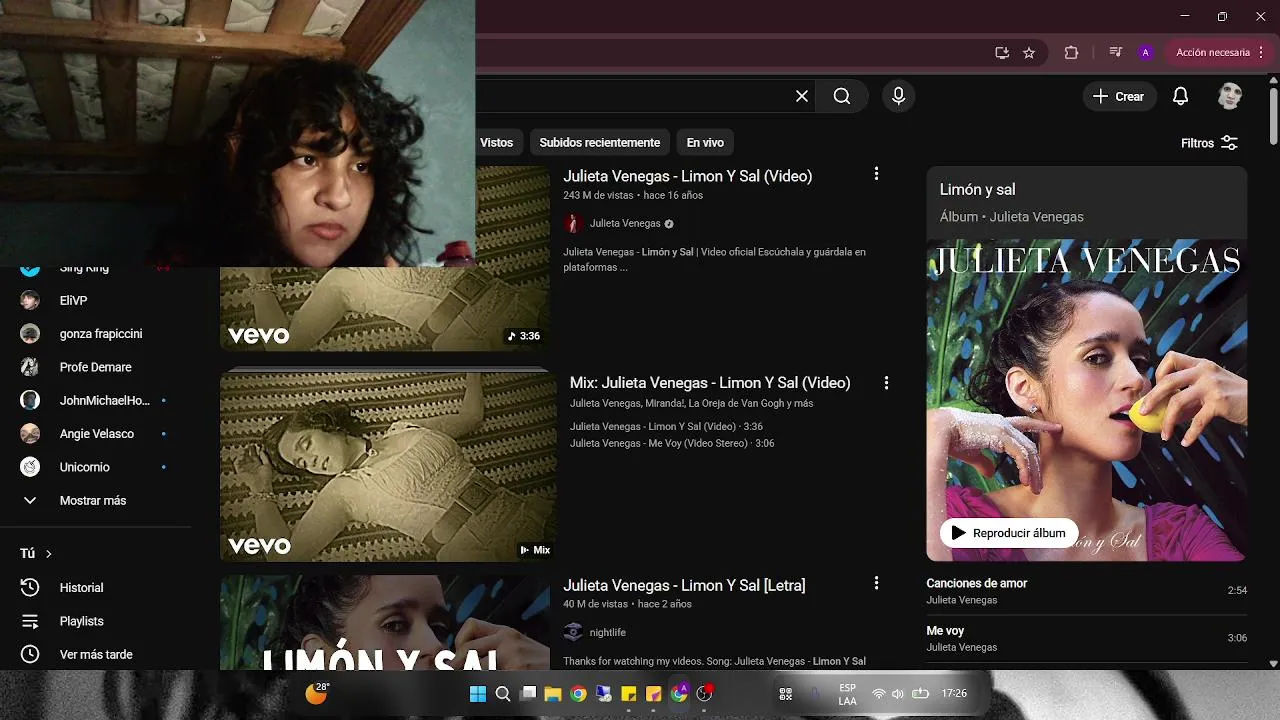Open the Julieta Venegas - Limon Y Sal (Video) title

pyautogui.click(x=687, y=176)
